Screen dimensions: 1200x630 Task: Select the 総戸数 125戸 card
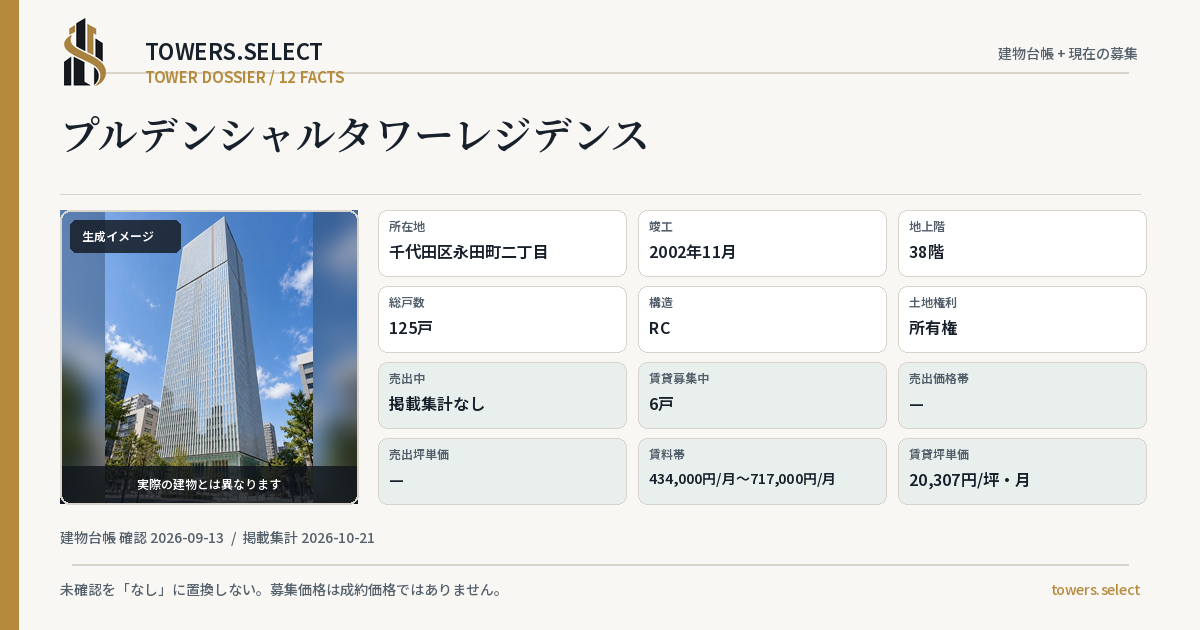pyautogui.click(x=502, y=319)
